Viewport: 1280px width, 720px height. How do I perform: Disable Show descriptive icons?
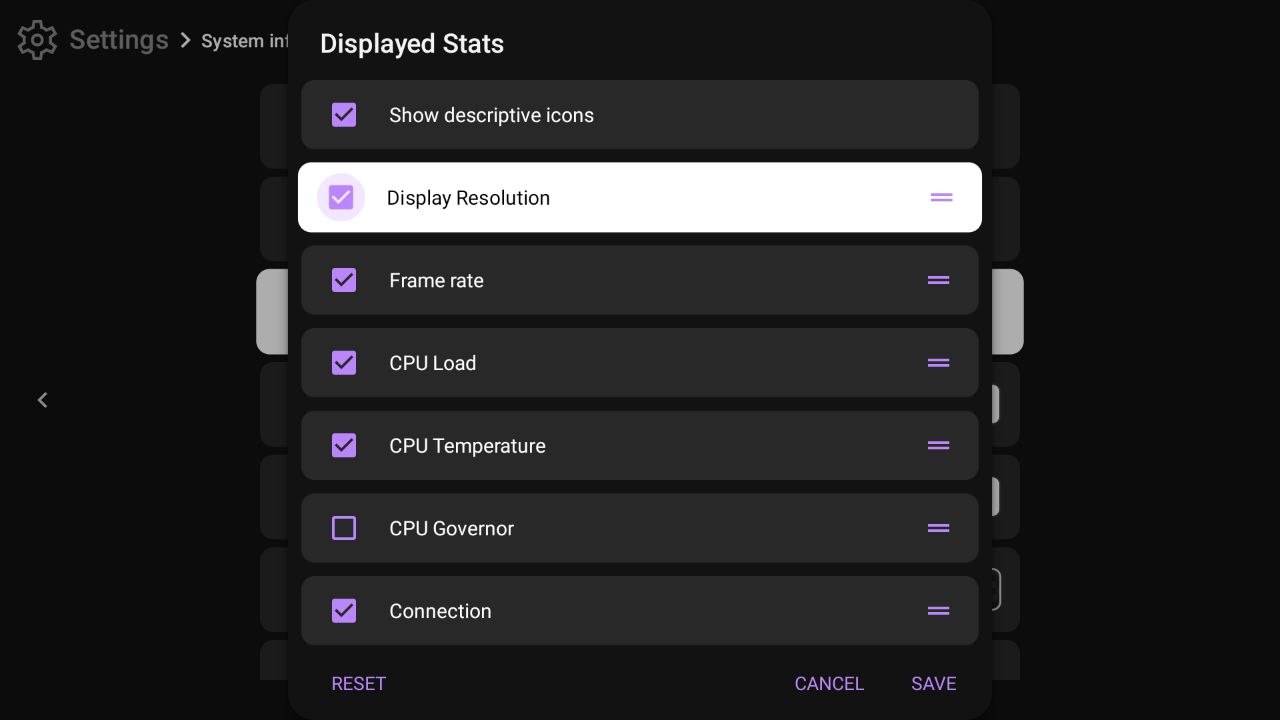coord(344,114)
